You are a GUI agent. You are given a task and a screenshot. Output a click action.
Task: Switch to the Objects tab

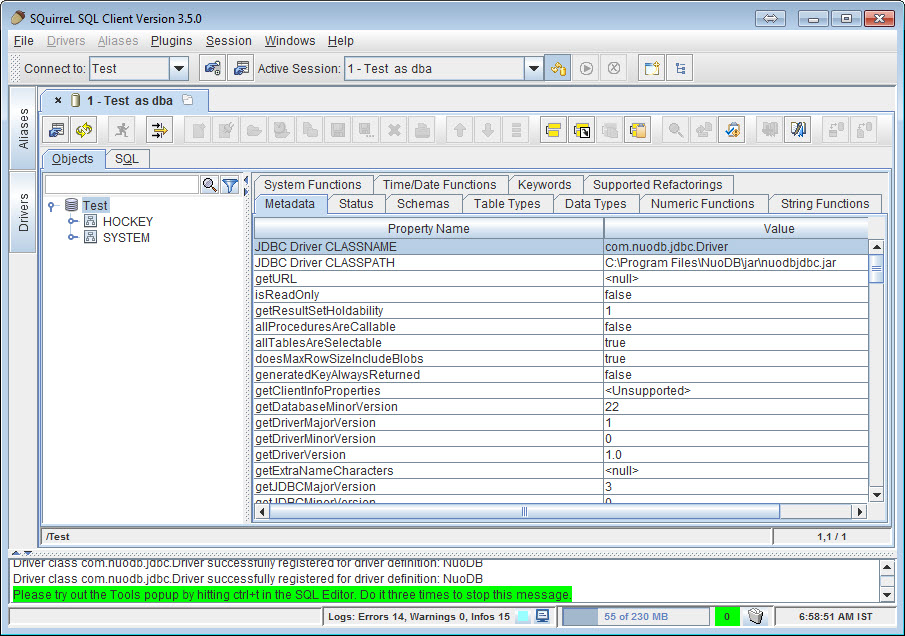[73, 159]
